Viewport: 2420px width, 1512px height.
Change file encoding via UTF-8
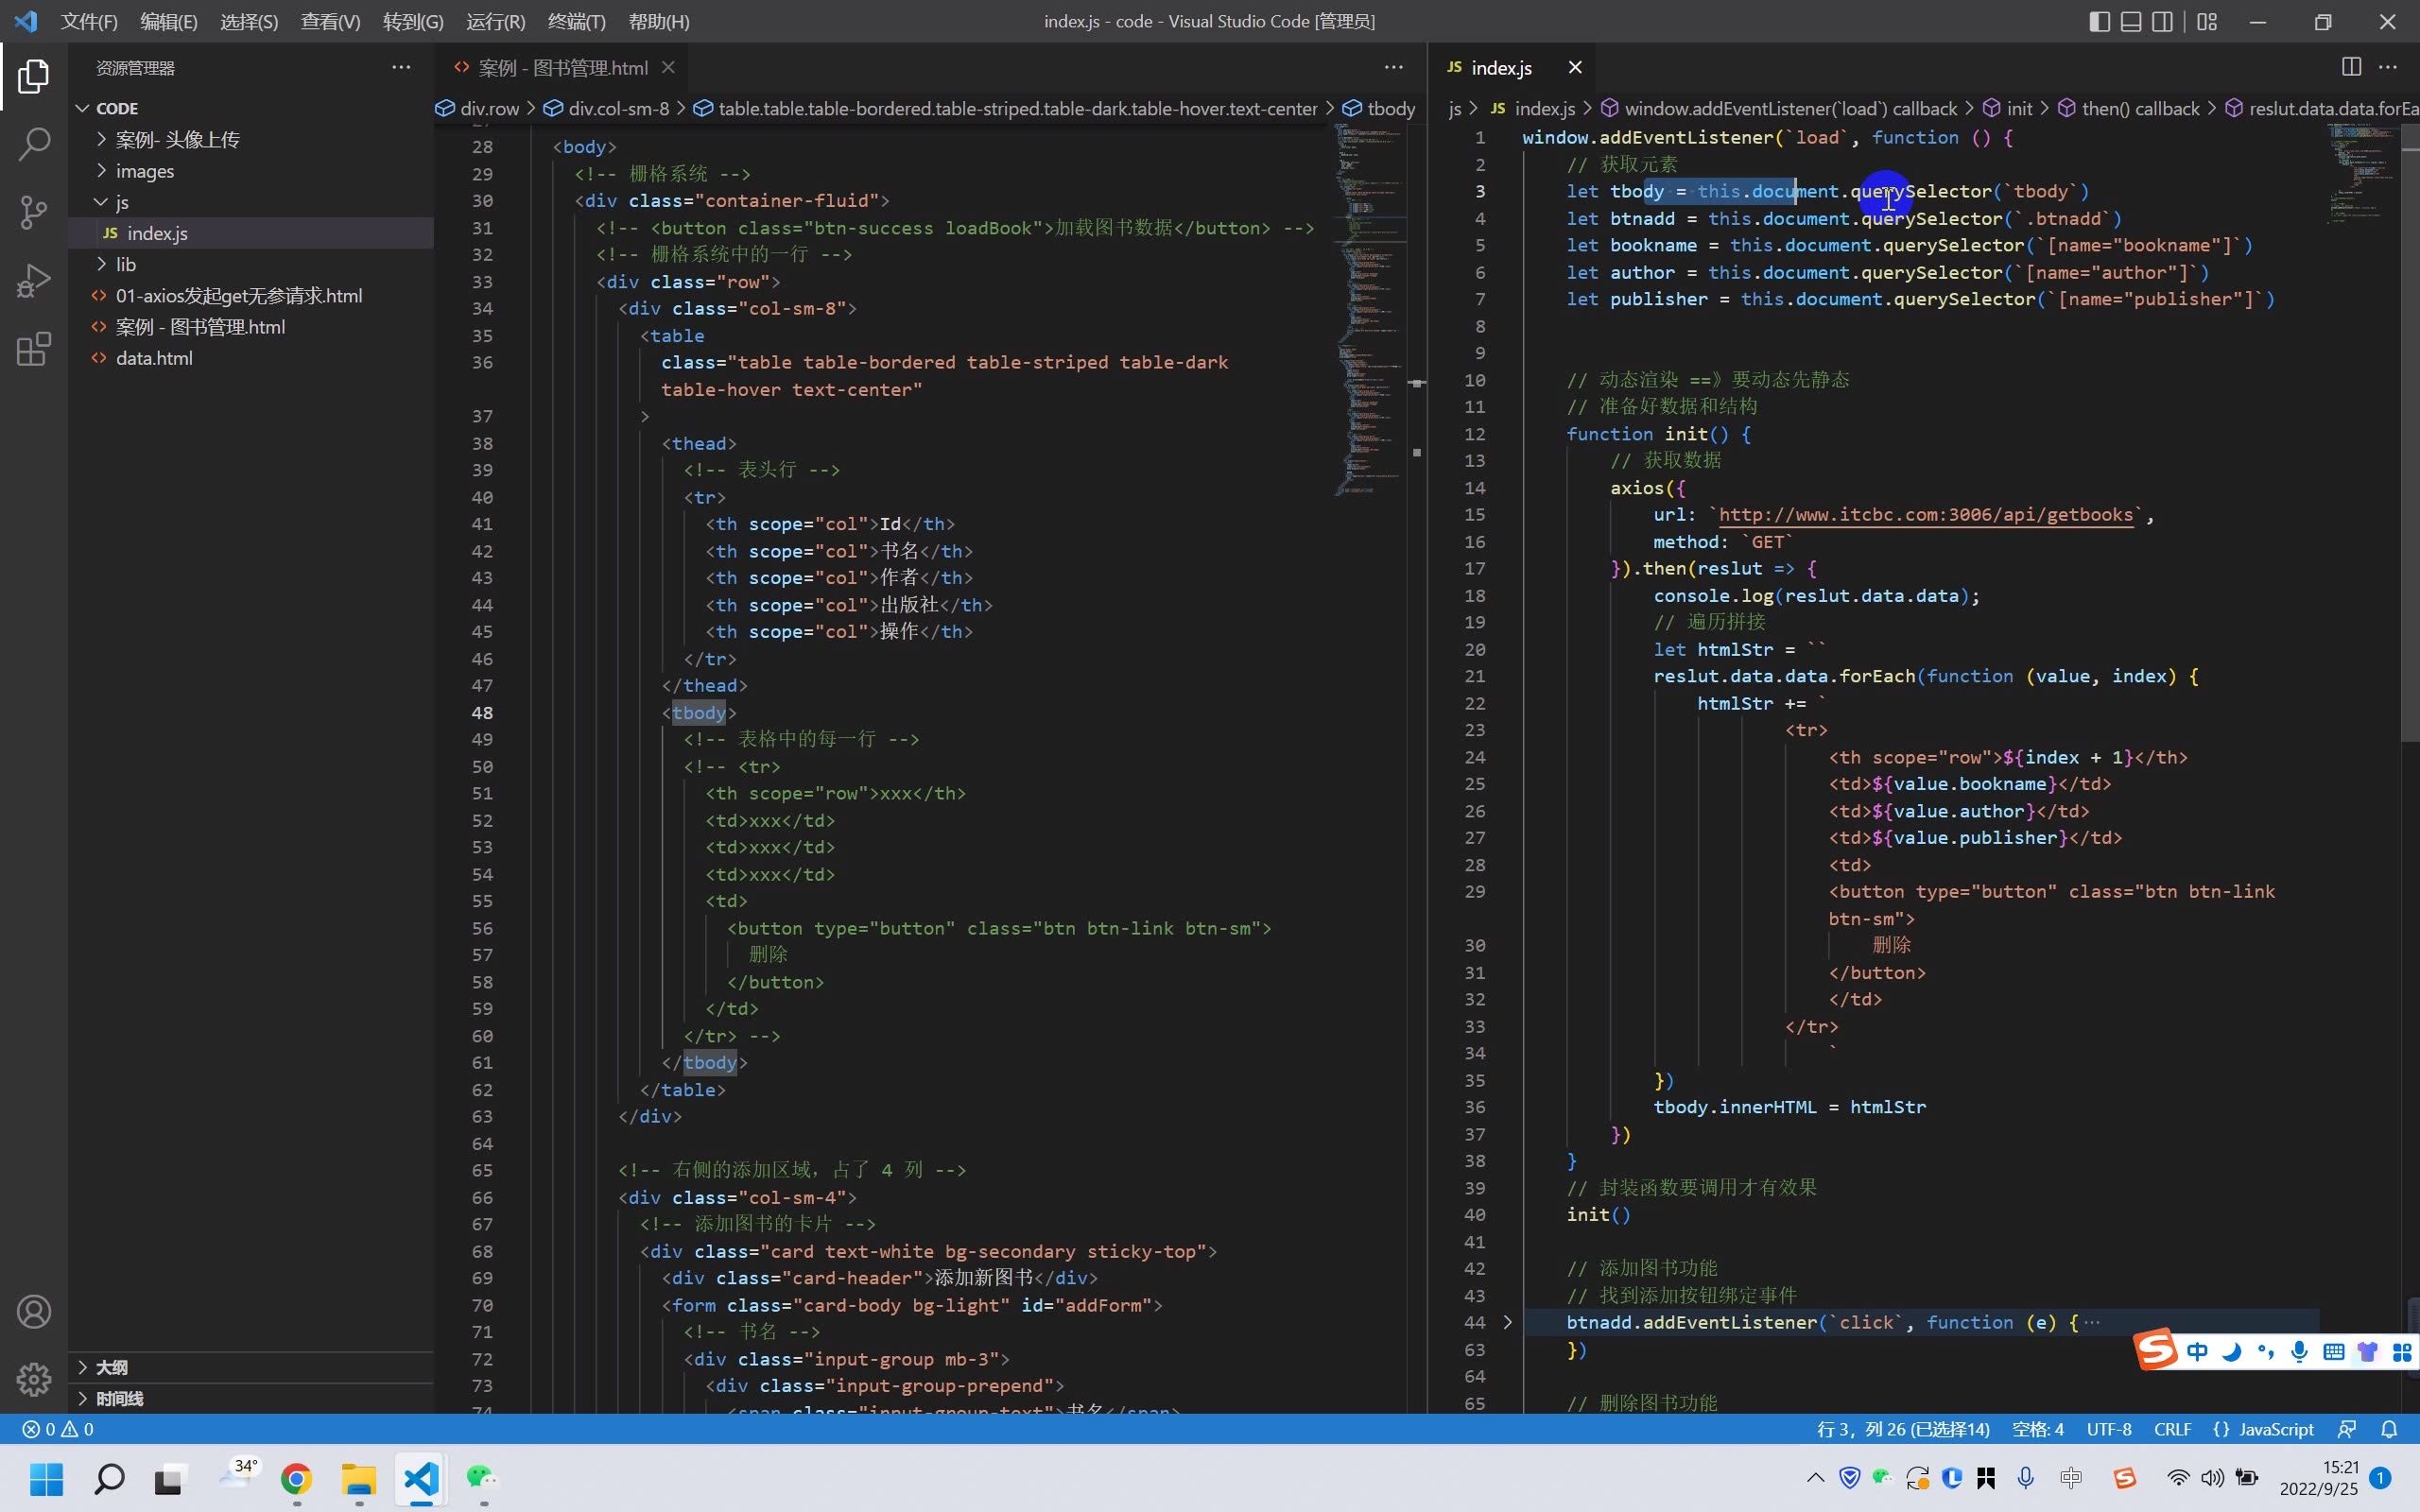pos(2109,1429)
